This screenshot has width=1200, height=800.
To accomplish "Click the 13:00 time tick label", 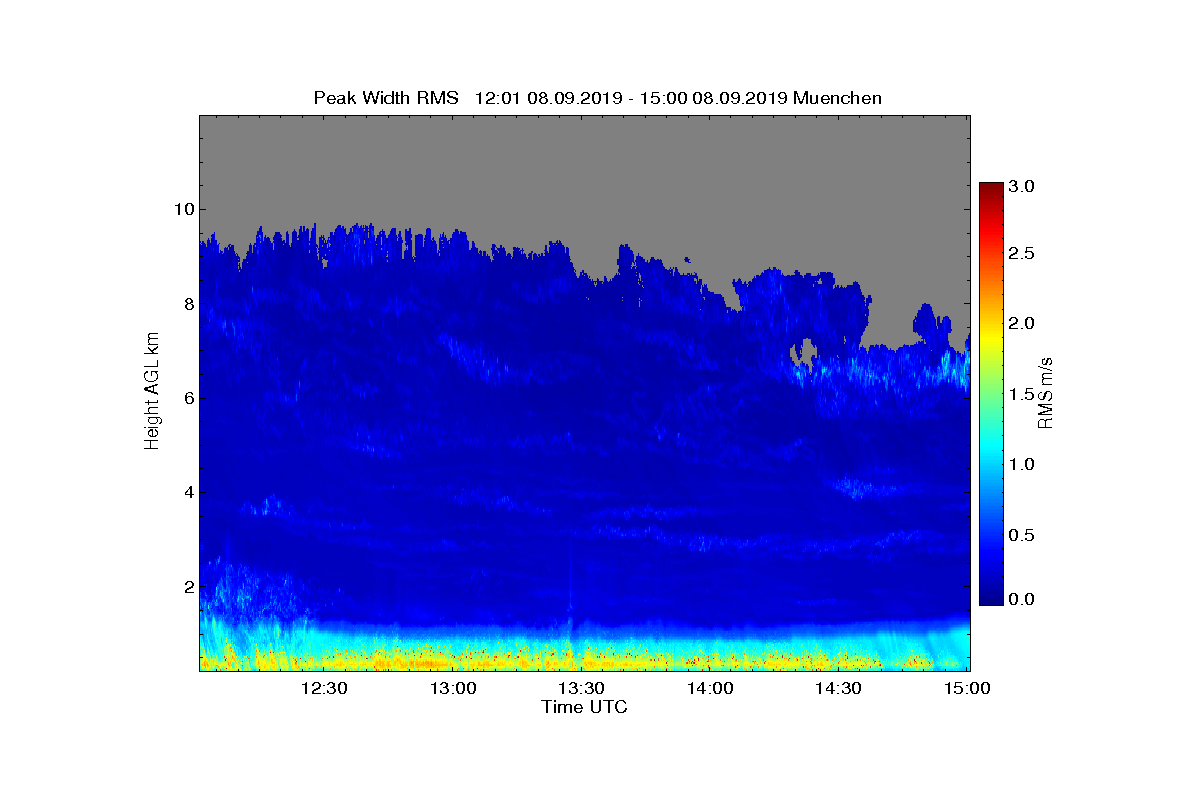I will (453, 688).
